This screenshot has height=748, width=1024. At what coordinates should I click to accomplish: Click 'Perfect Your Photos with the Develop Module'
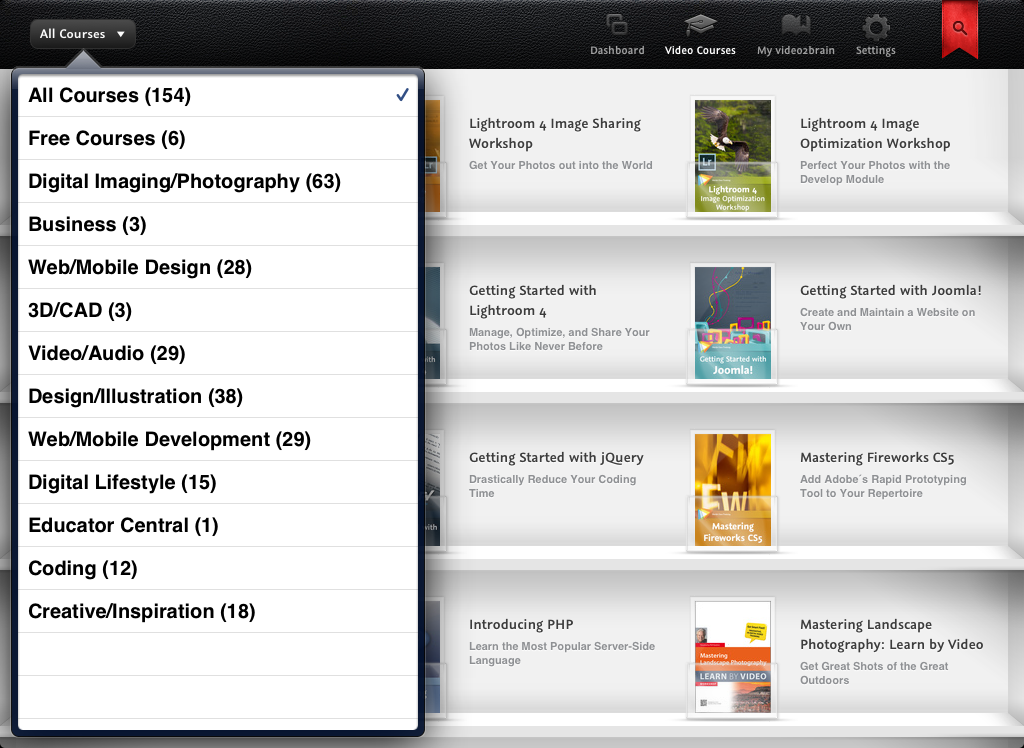point(875,172)
